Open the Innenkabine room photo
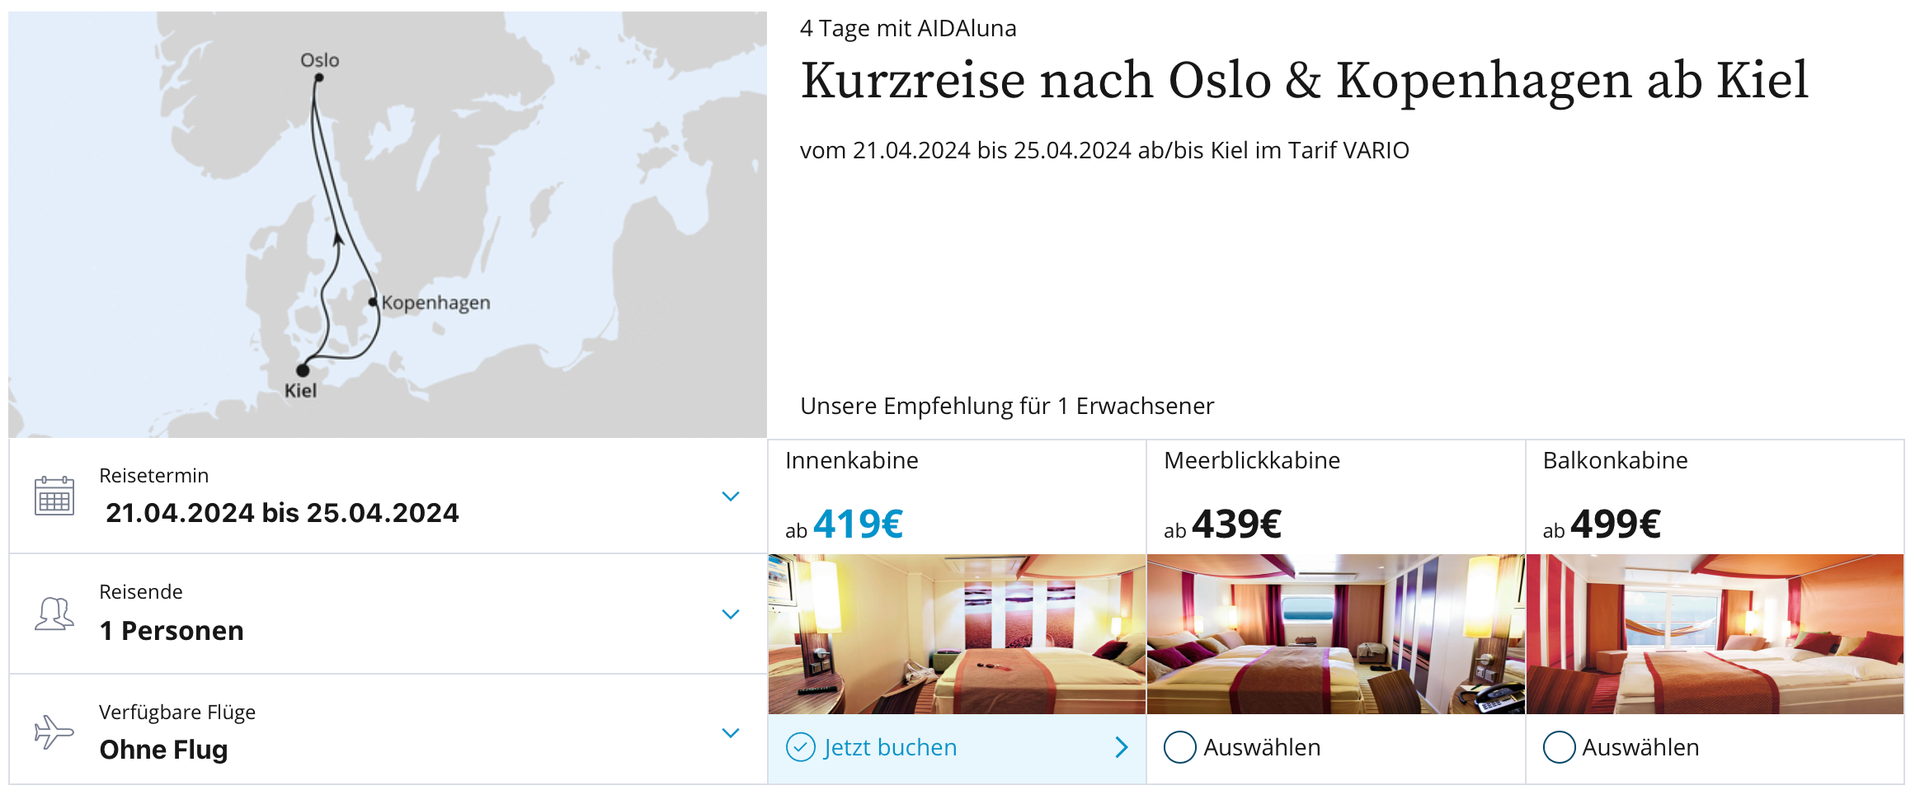 pyautogui.click(x=957, y=634)
